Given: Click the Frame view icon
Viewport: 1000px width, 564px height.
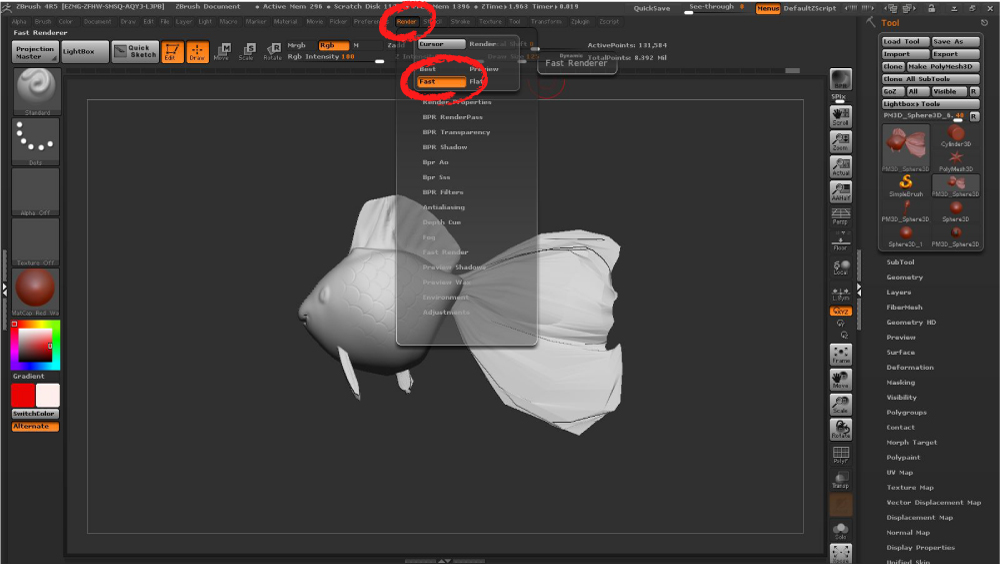Looking at the screenshot, I should [840, 354].
